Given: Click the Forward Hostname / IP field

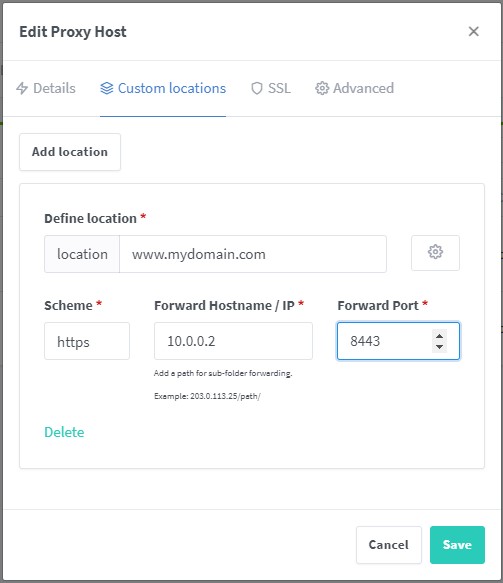Looking at the screenshot, I should pos(233,341).
